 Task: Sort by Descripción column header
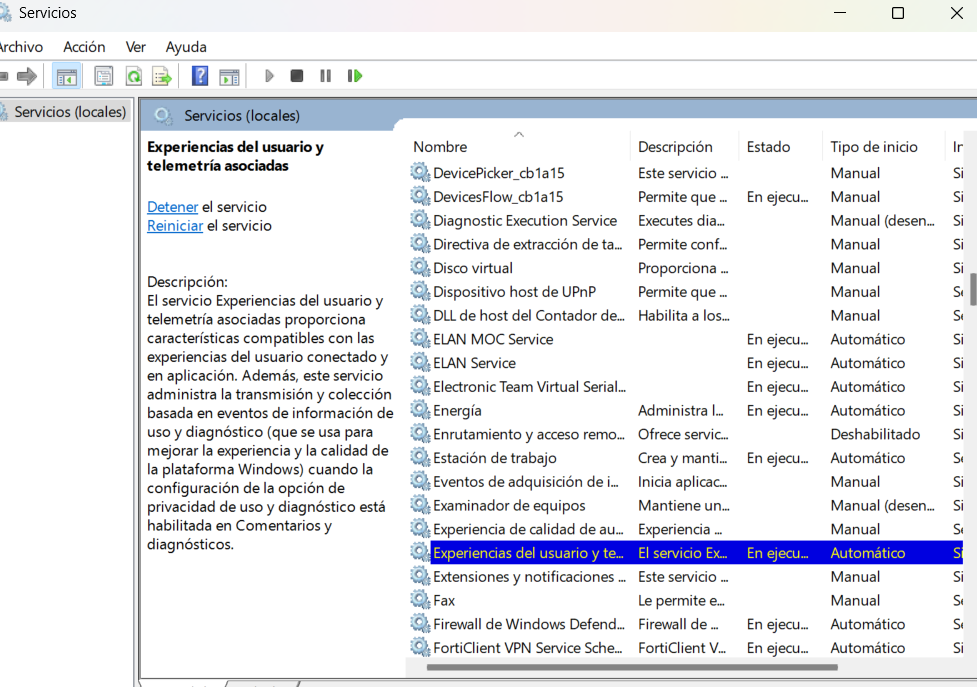(684, 146)
